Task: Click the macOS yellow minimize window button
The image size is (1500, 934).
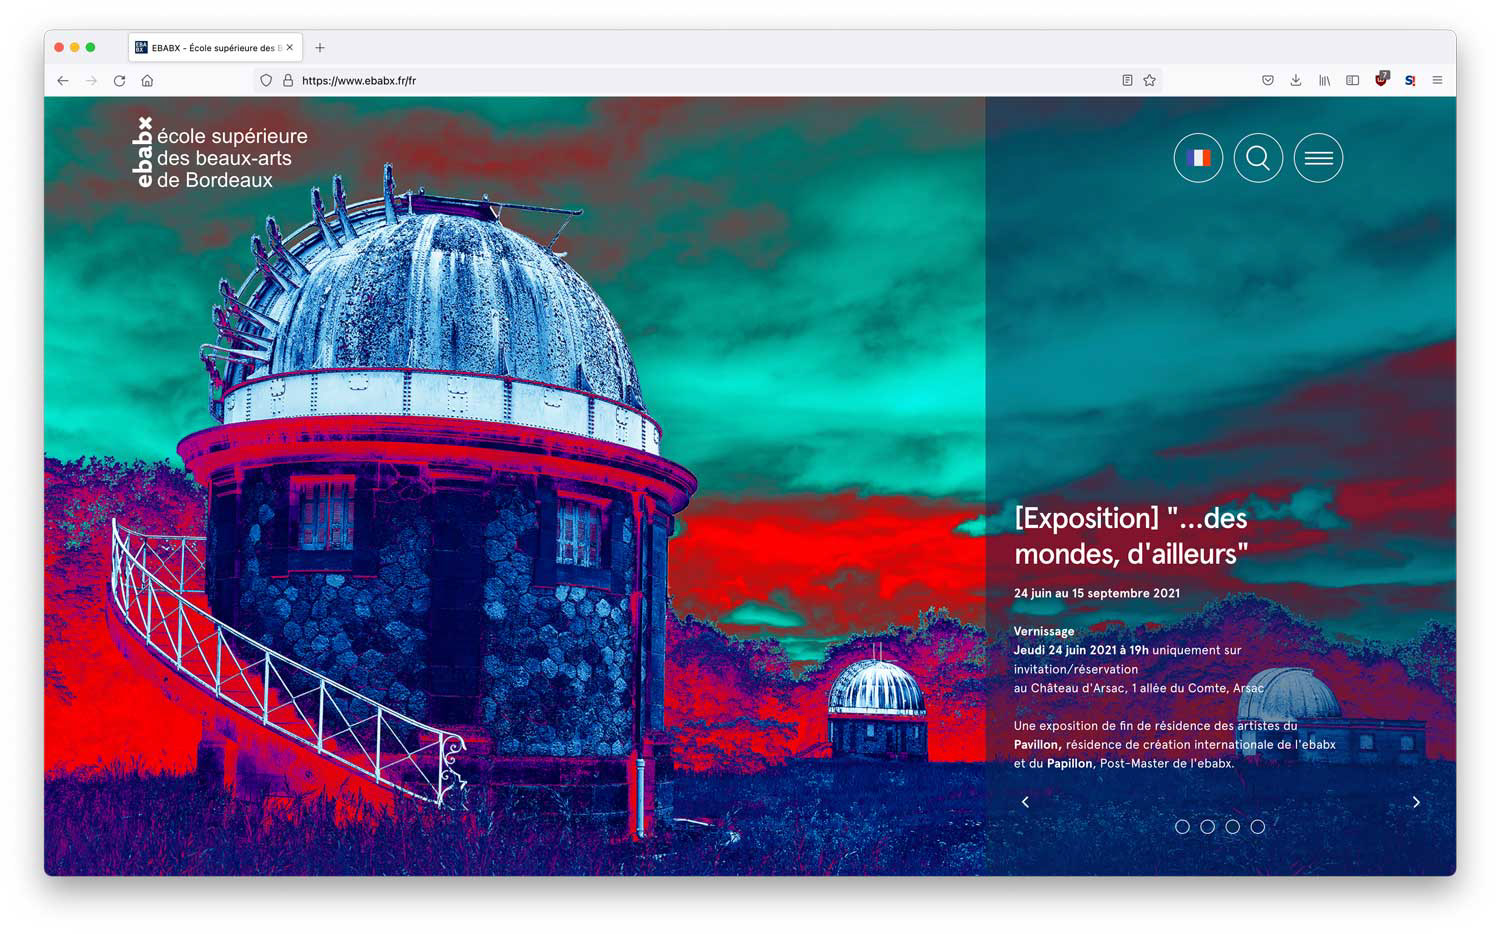Action: pos(74,47)
